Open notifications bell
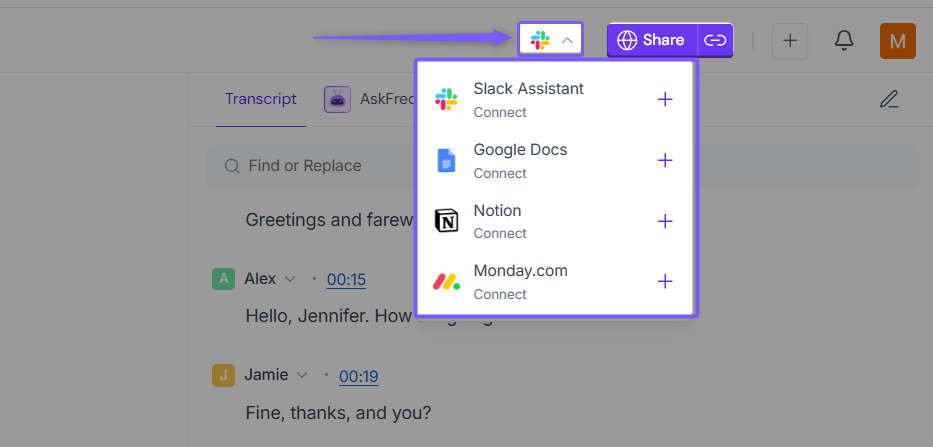933x447 pixels. (x=844, y=40)
